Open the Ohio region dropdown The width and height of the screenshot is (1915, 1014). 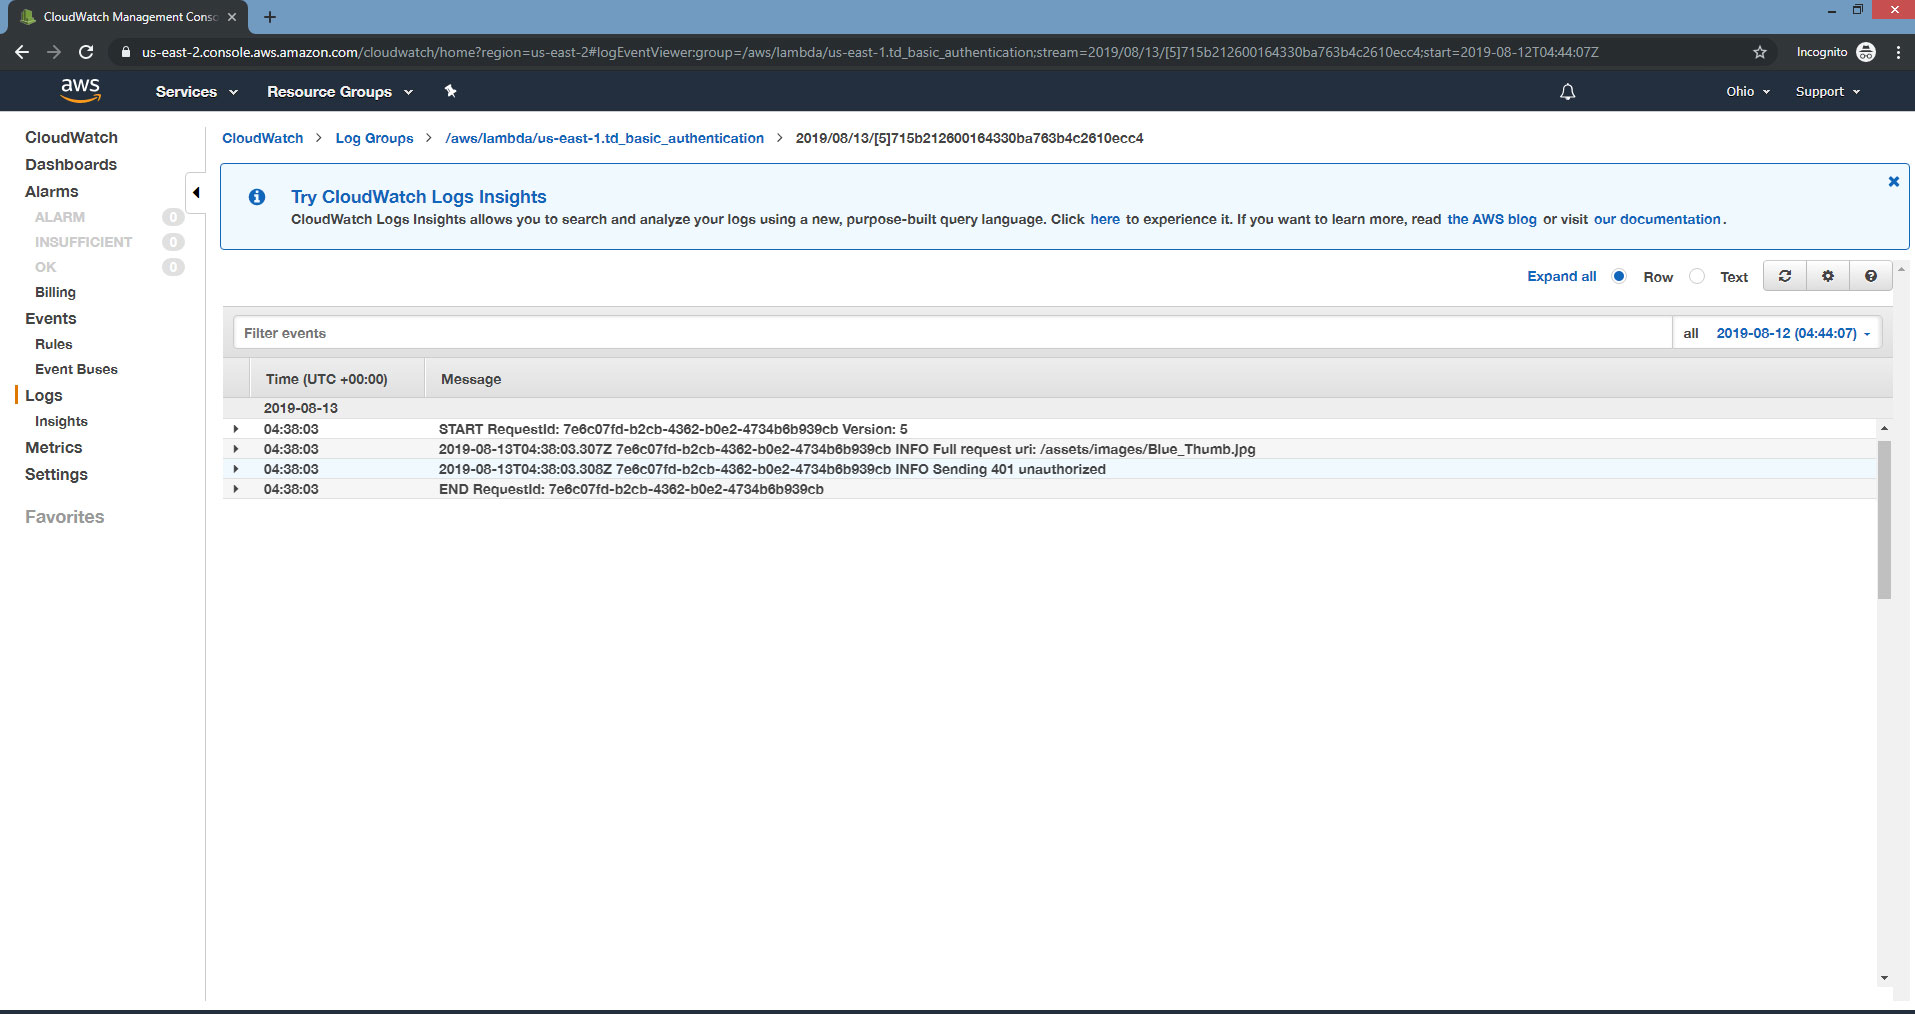(1748, 91)
